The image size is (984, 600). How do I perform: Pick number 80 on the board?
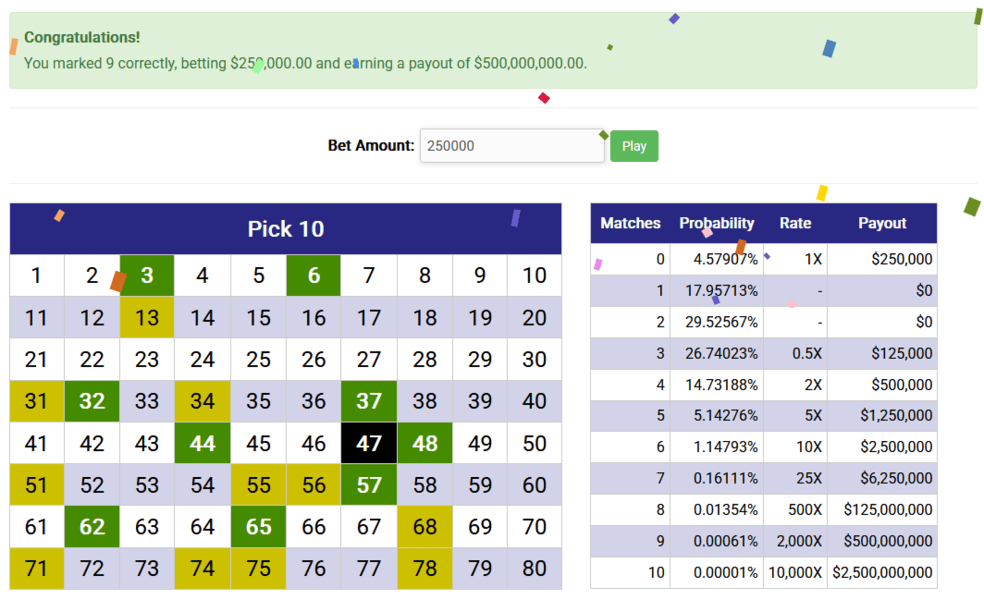(x=535, y=569)
